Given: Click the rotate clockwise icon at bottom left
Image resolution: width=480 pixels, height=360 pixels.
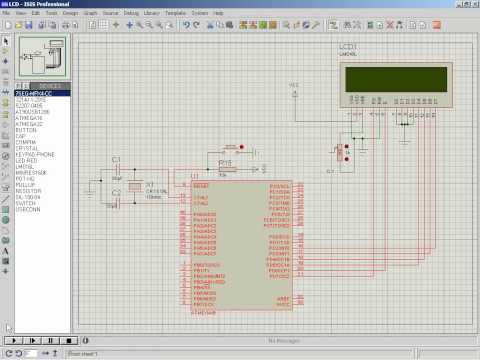Looking at the screenshot, I should point(9,353).
